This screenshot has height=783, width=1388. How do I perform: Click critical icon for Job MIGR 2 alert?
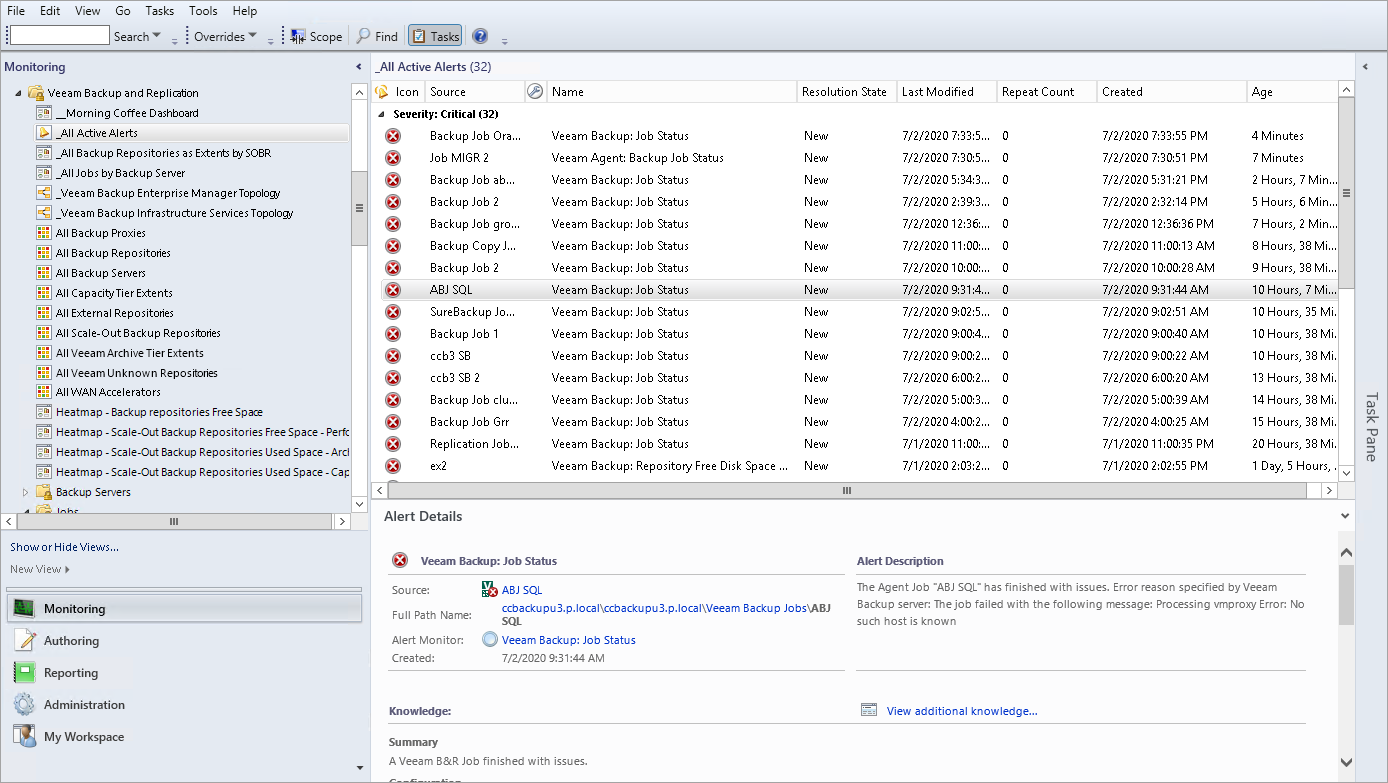pos(393,158)
